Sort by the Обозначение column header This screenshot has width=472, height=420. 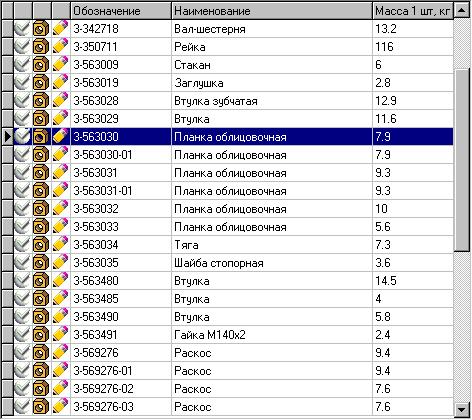[121, 11]
